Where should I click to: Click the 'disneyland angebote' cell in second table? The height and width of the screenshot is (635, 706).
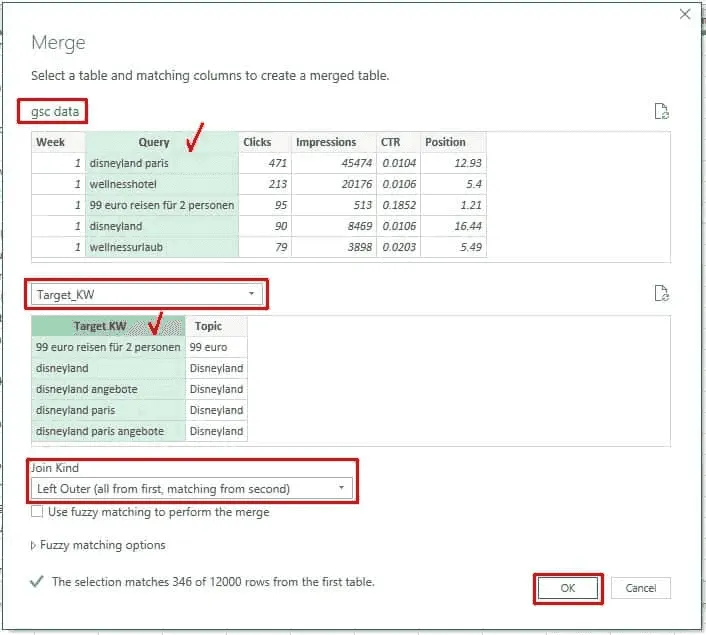coord(87,389)
